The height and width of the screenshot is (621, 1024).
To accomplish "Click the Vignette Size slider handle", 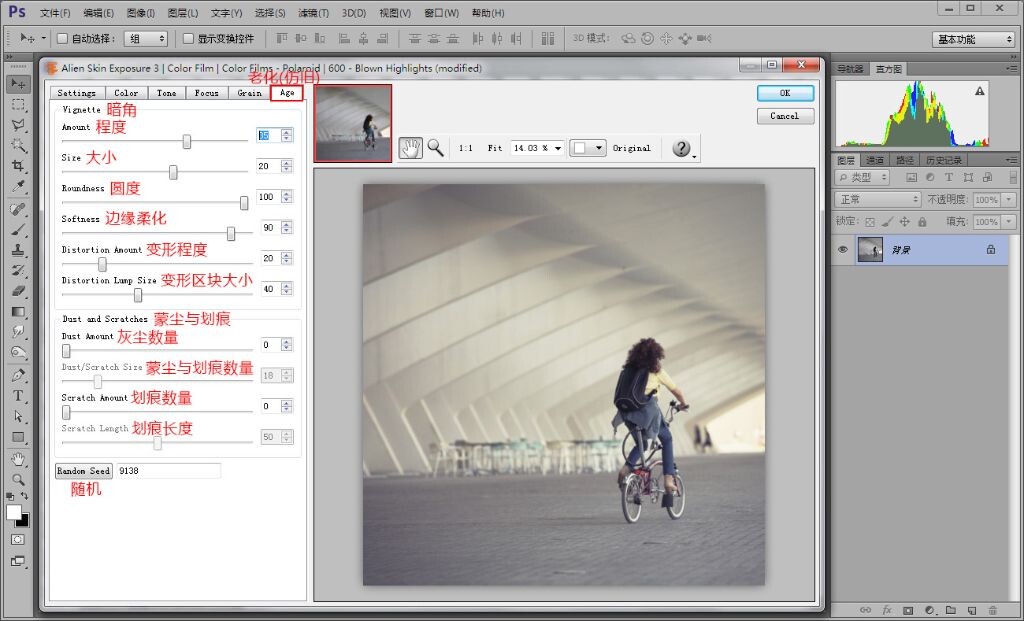I will [173, 172].
